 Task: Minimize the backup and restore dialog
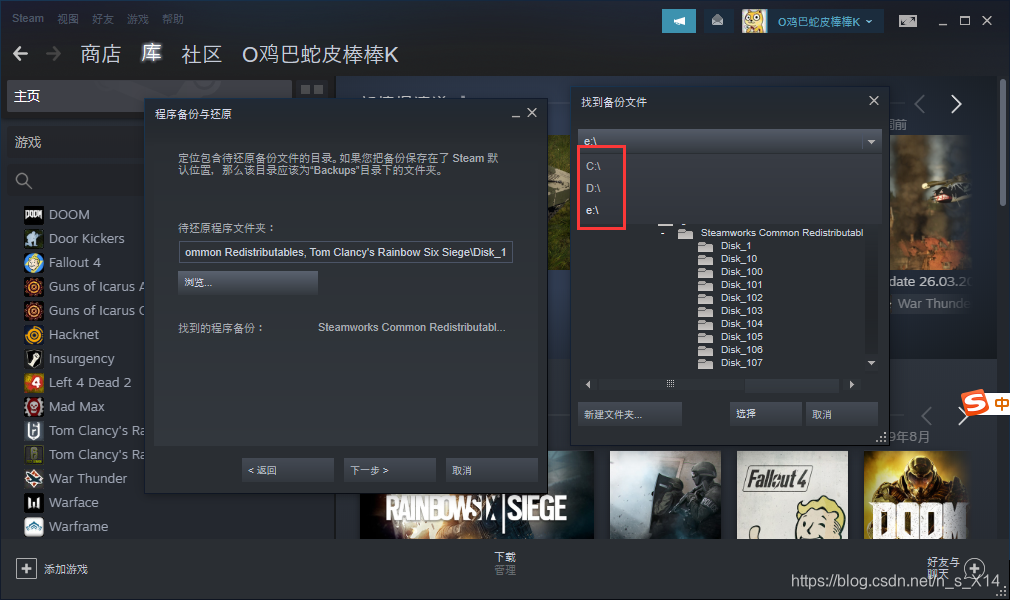click(515, 114)
